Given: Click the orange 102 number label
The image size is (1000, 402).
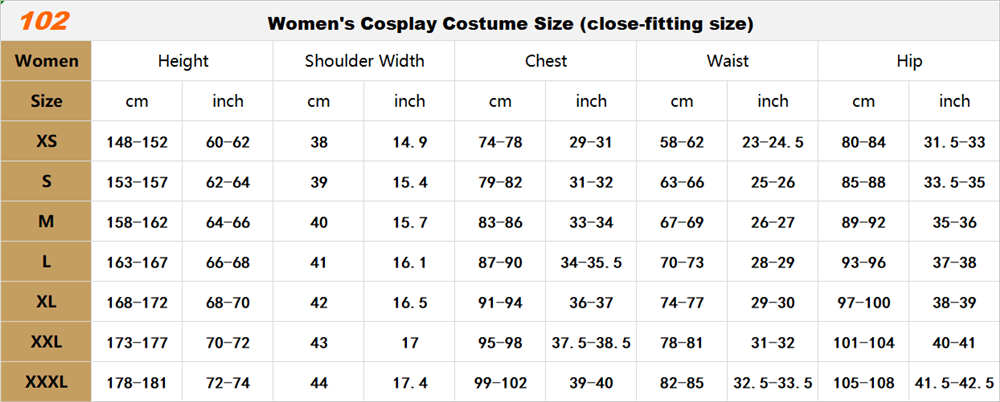Looking at the screenshot, I should (x=45, y=21).
